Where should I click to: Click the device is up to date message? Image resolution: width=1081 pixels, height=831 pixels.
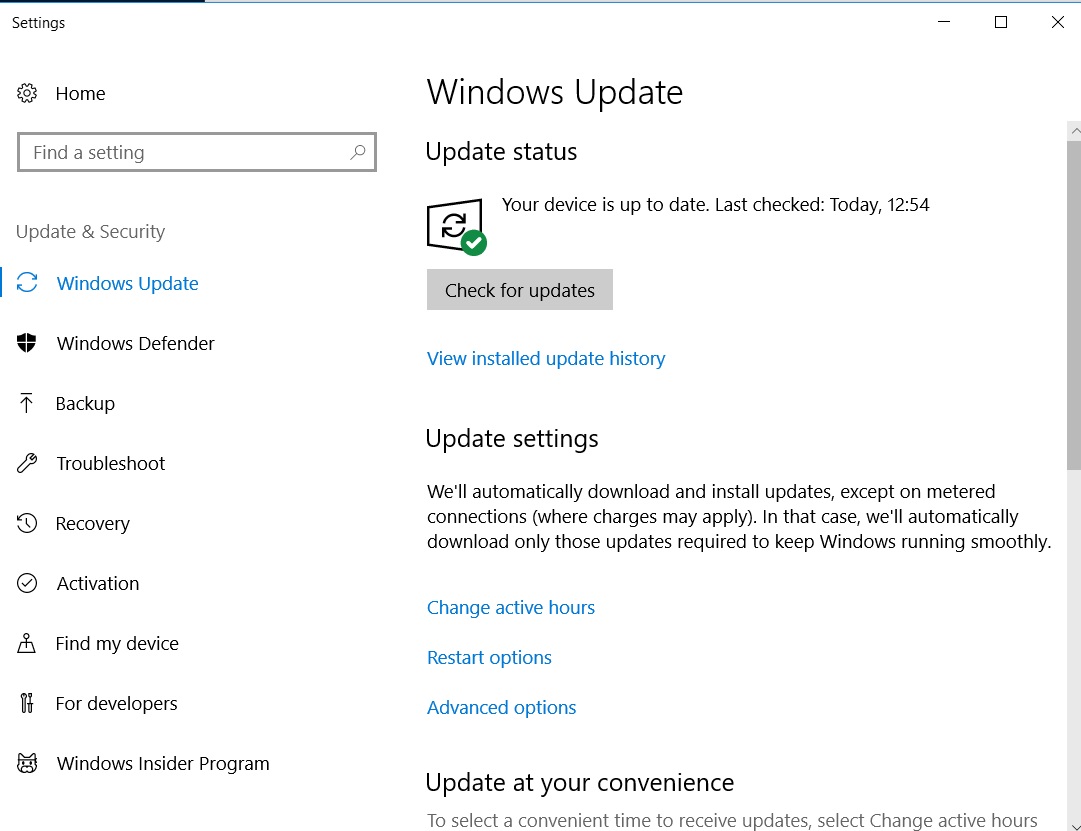(716, 205)
